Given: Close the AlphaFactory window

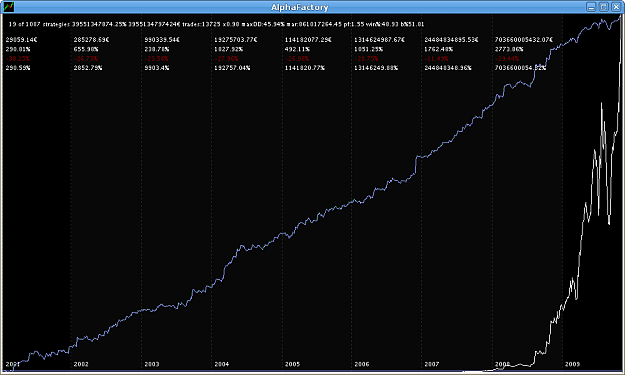Looking at the screenshot, I should [x=616, y=7].
